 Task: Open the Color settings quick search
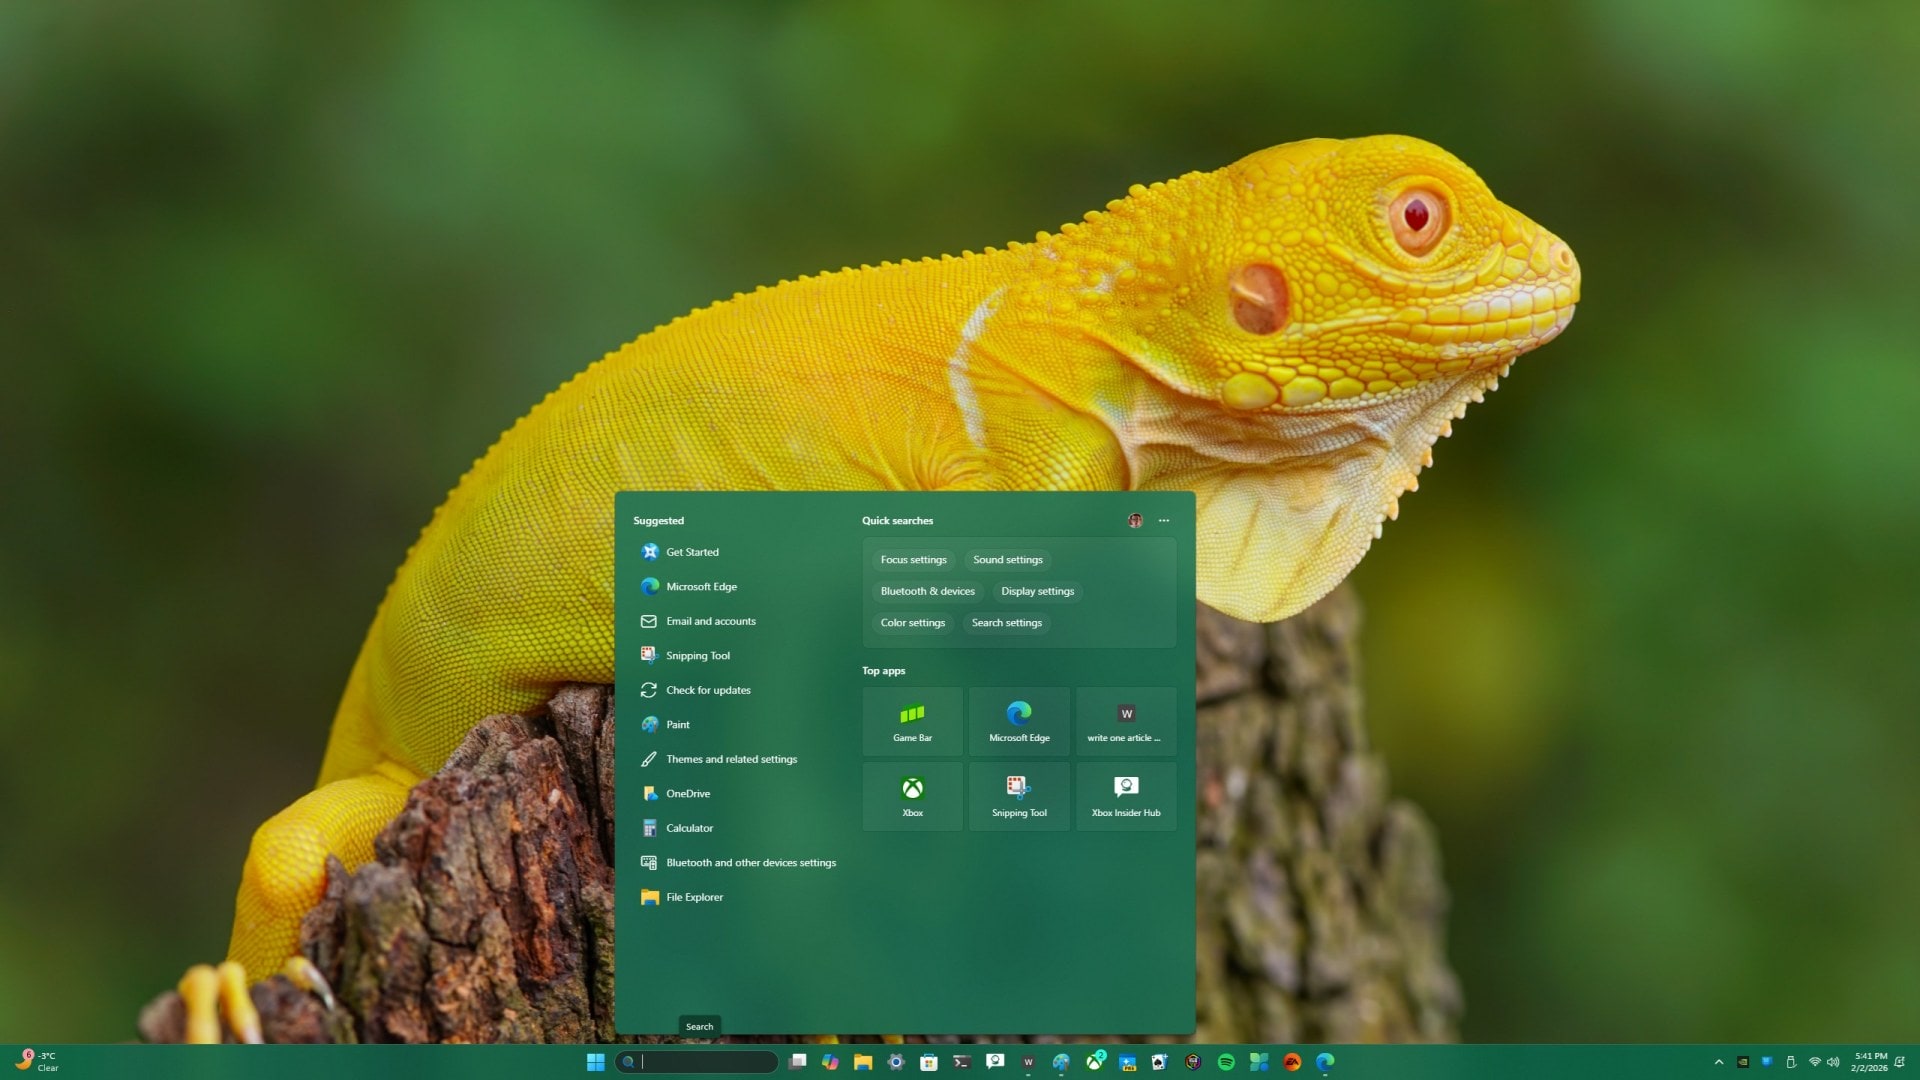(x=912, y=622)
